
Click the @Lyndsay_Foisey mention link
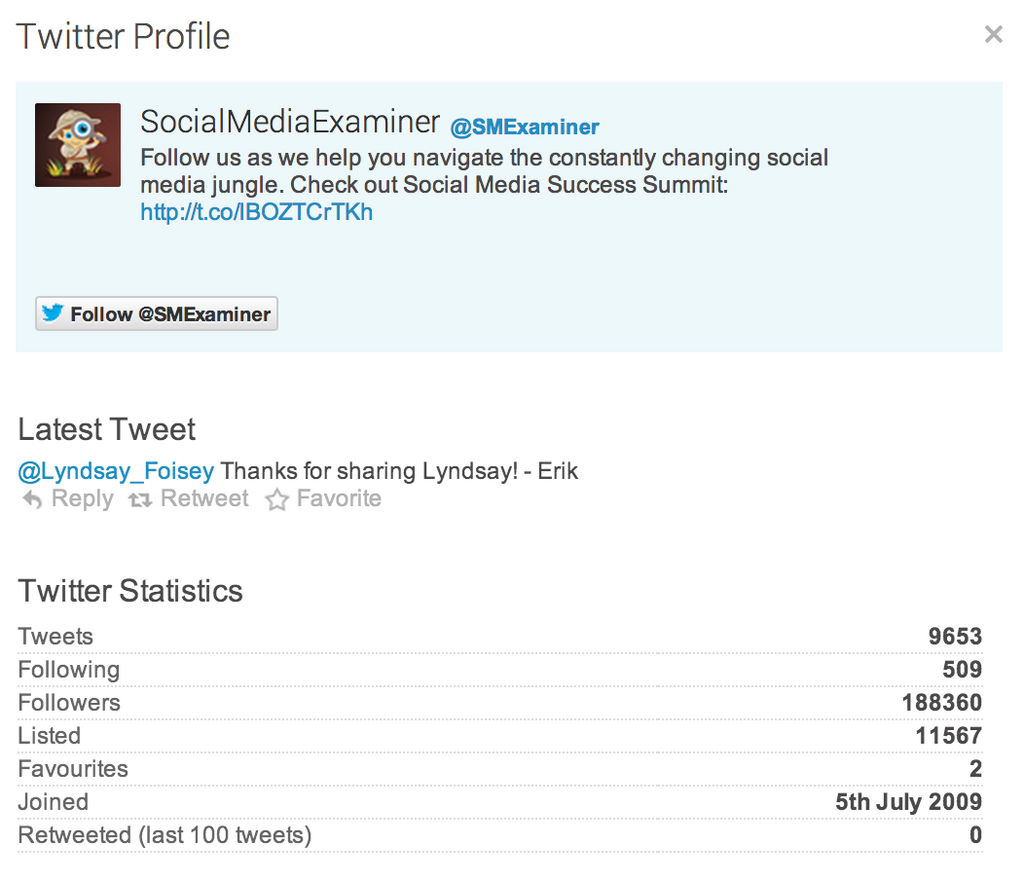[x=115, y=471]
